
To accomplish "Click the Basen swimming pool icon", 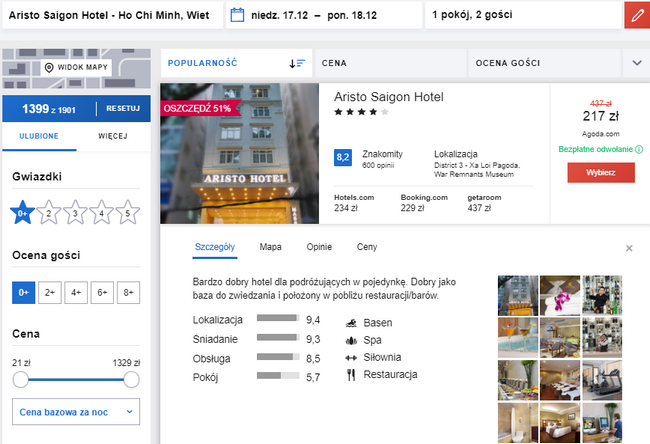I will [x=351, y=323].
